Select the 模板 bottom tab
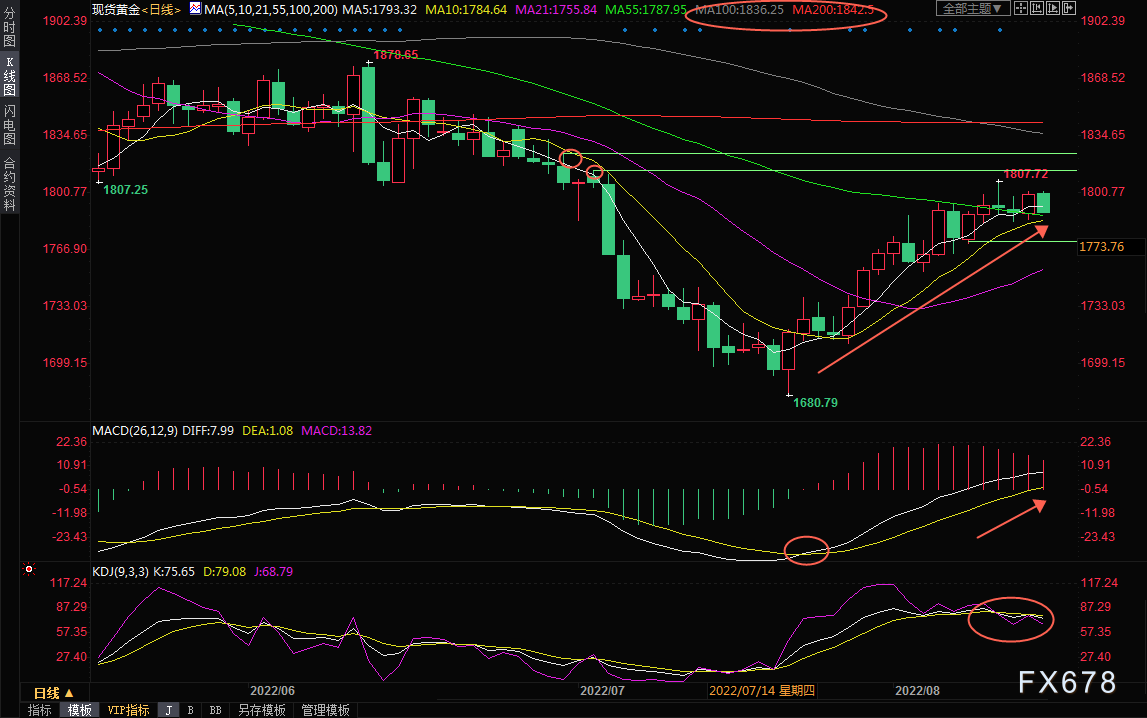This screenshot has height=718, width=1147. [x=79, y=710]
